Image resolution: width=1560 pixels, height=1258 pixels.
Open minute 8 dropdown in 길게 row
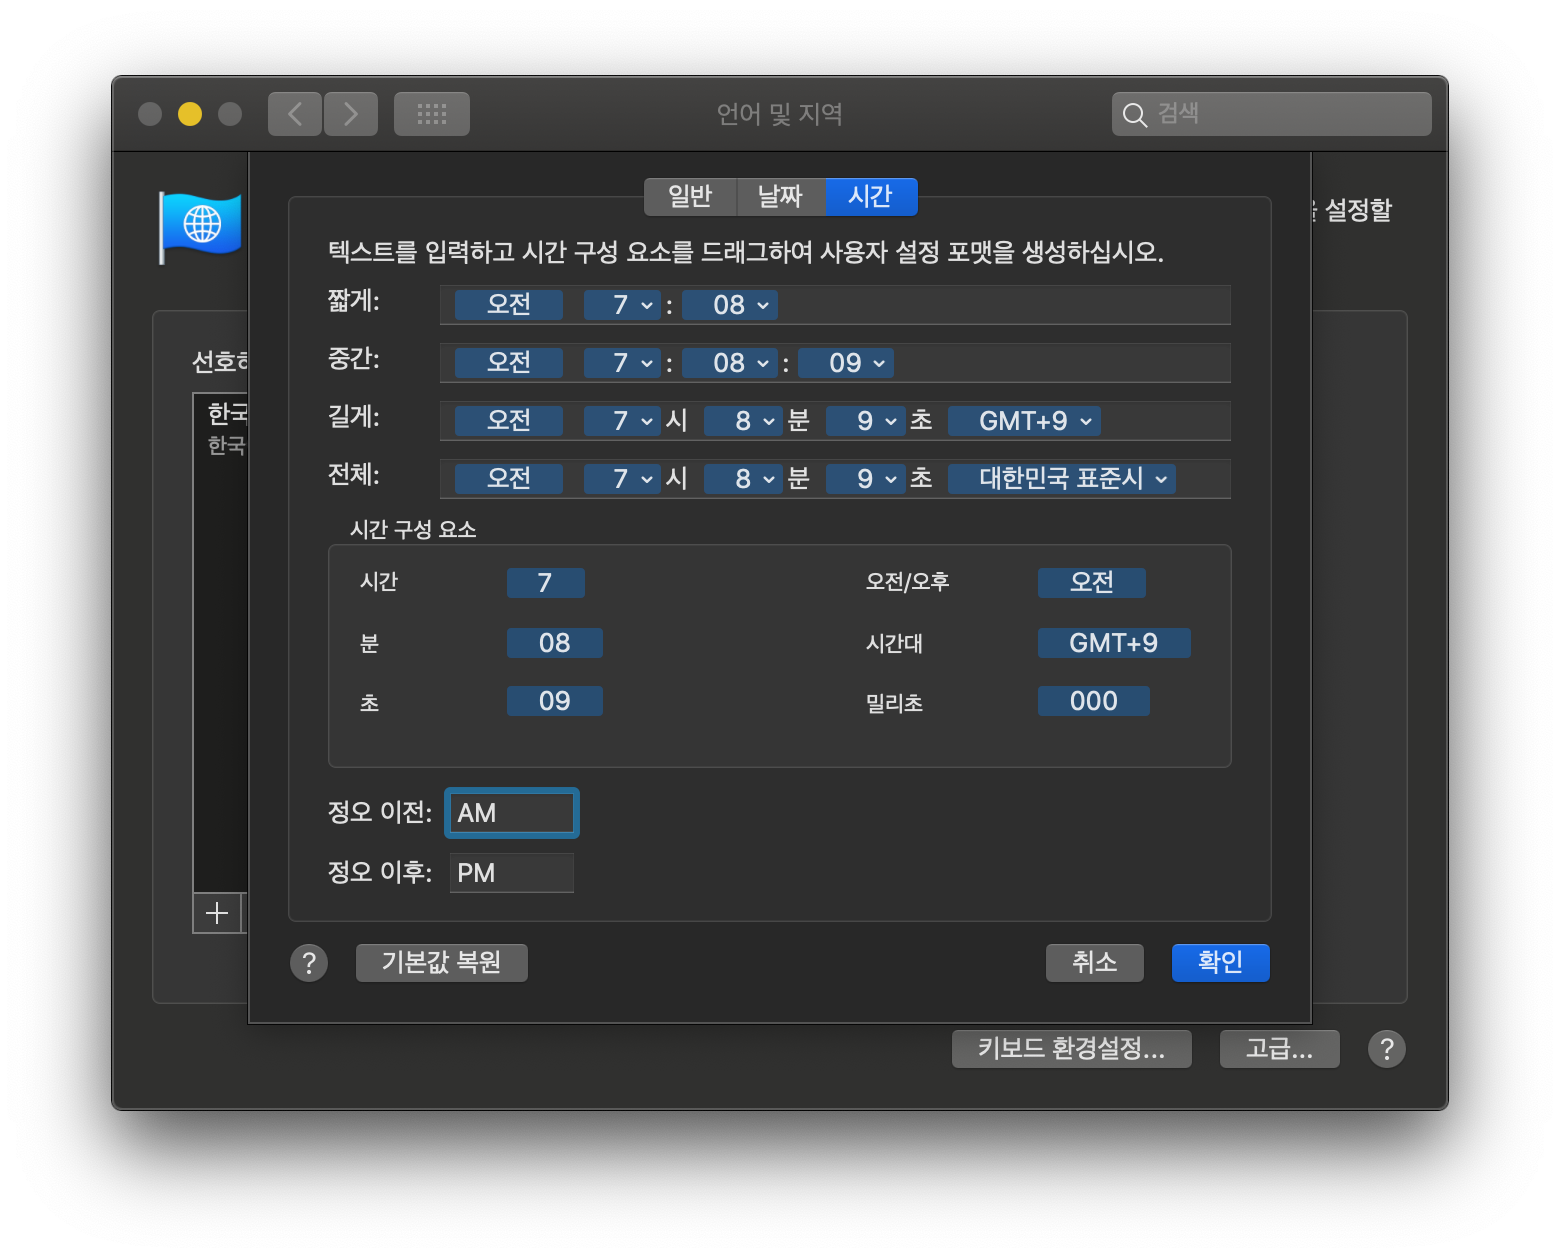743,421
